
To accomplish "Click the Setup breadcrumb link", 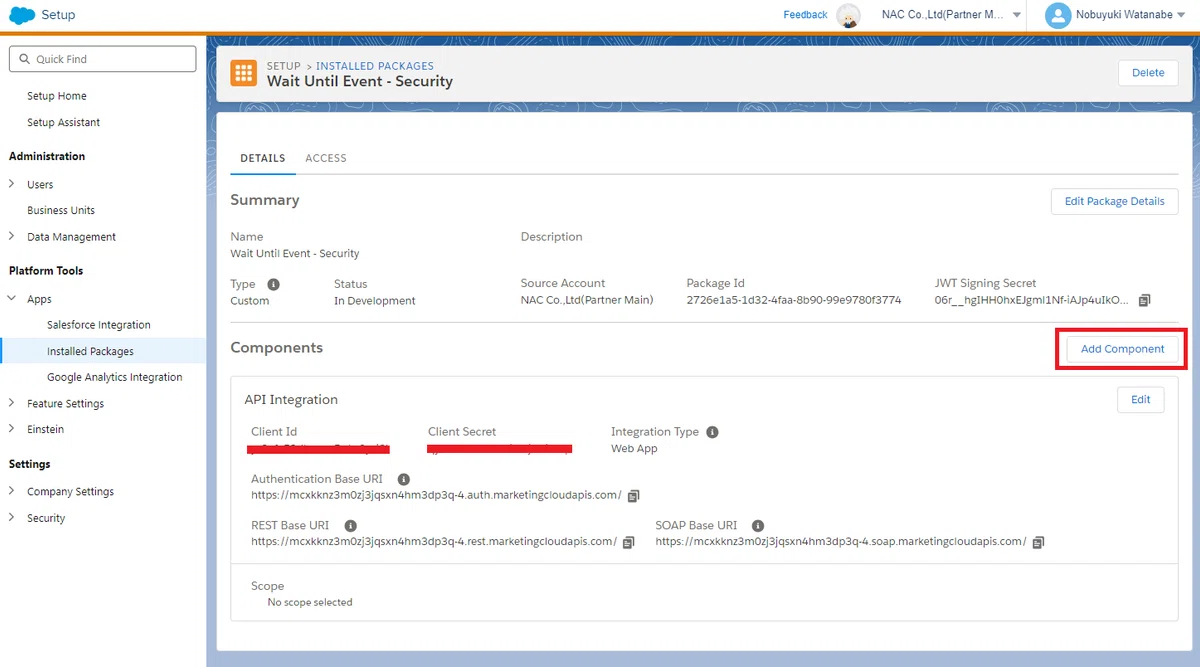I will click(283, 66).
